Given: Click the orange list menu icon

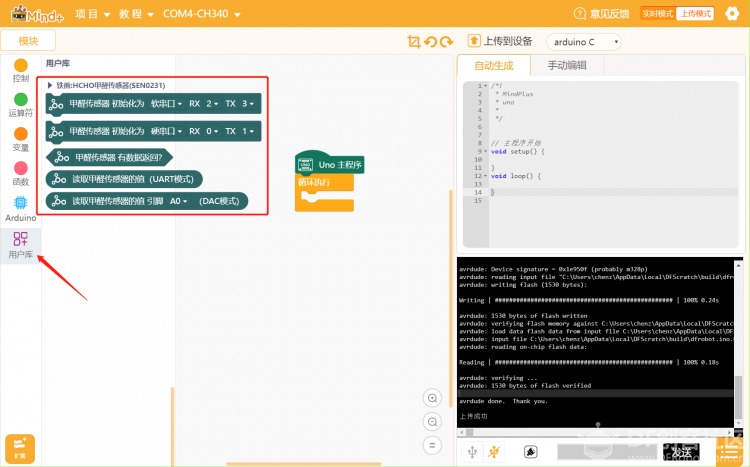Looking at the screenshot, I should click(x=730, y=452).
